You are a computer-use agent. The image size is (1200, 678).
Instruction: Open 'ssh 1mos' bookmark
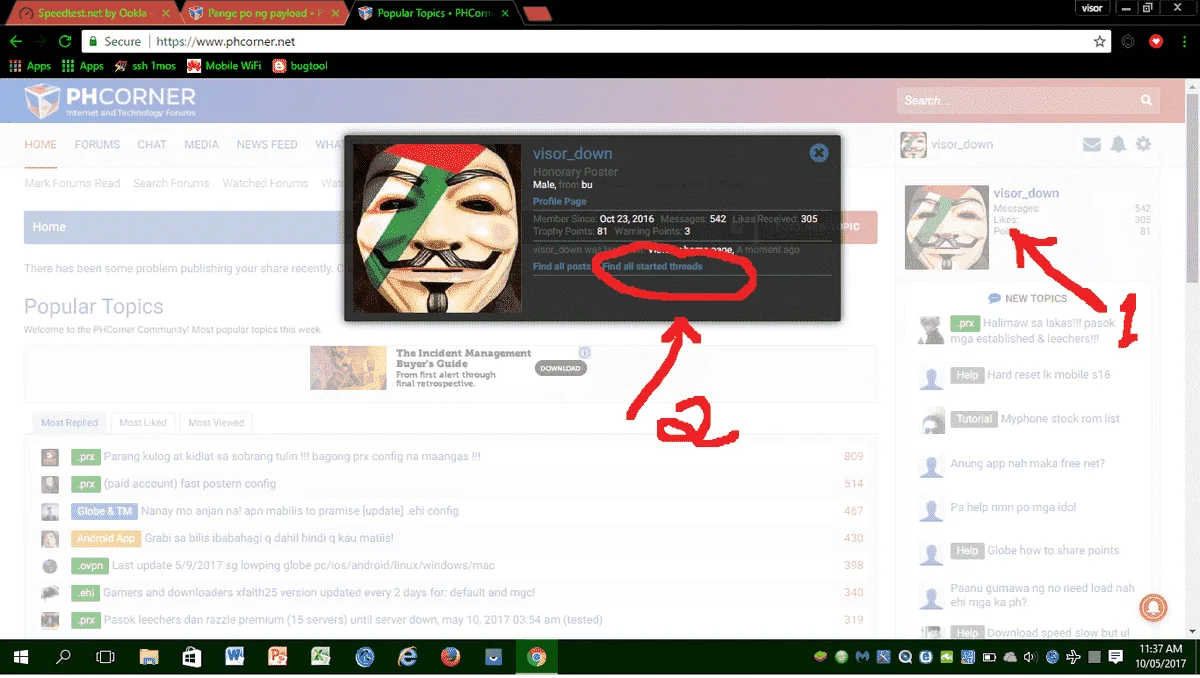[x=145, y=66]
